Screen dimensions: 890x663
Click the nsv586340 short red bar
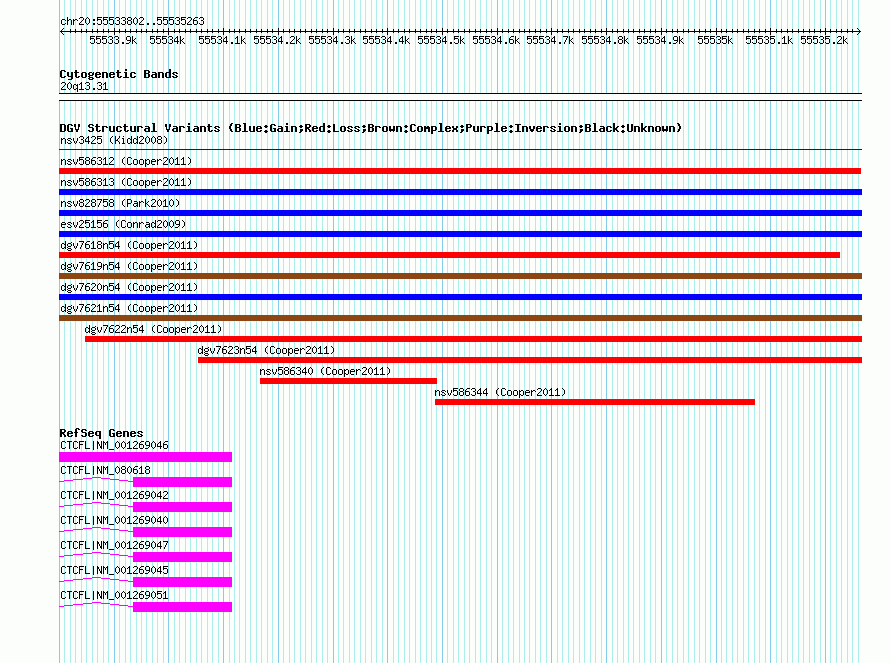pos(349,381)
